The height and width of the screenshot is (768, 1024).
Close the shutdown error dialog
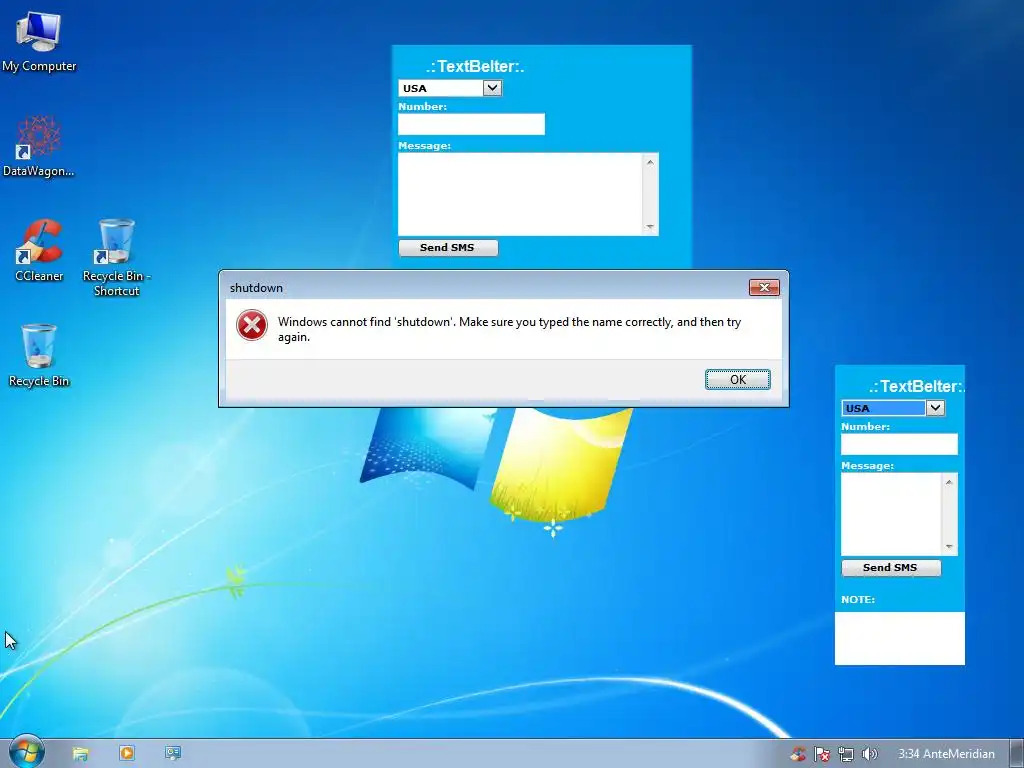pyautogui.click(x=764, y=287)
